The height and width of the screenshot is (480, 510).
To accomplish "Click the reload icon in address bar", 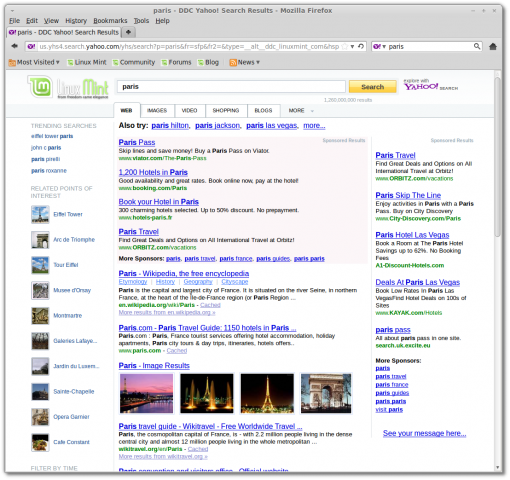I will coord(361,46).
